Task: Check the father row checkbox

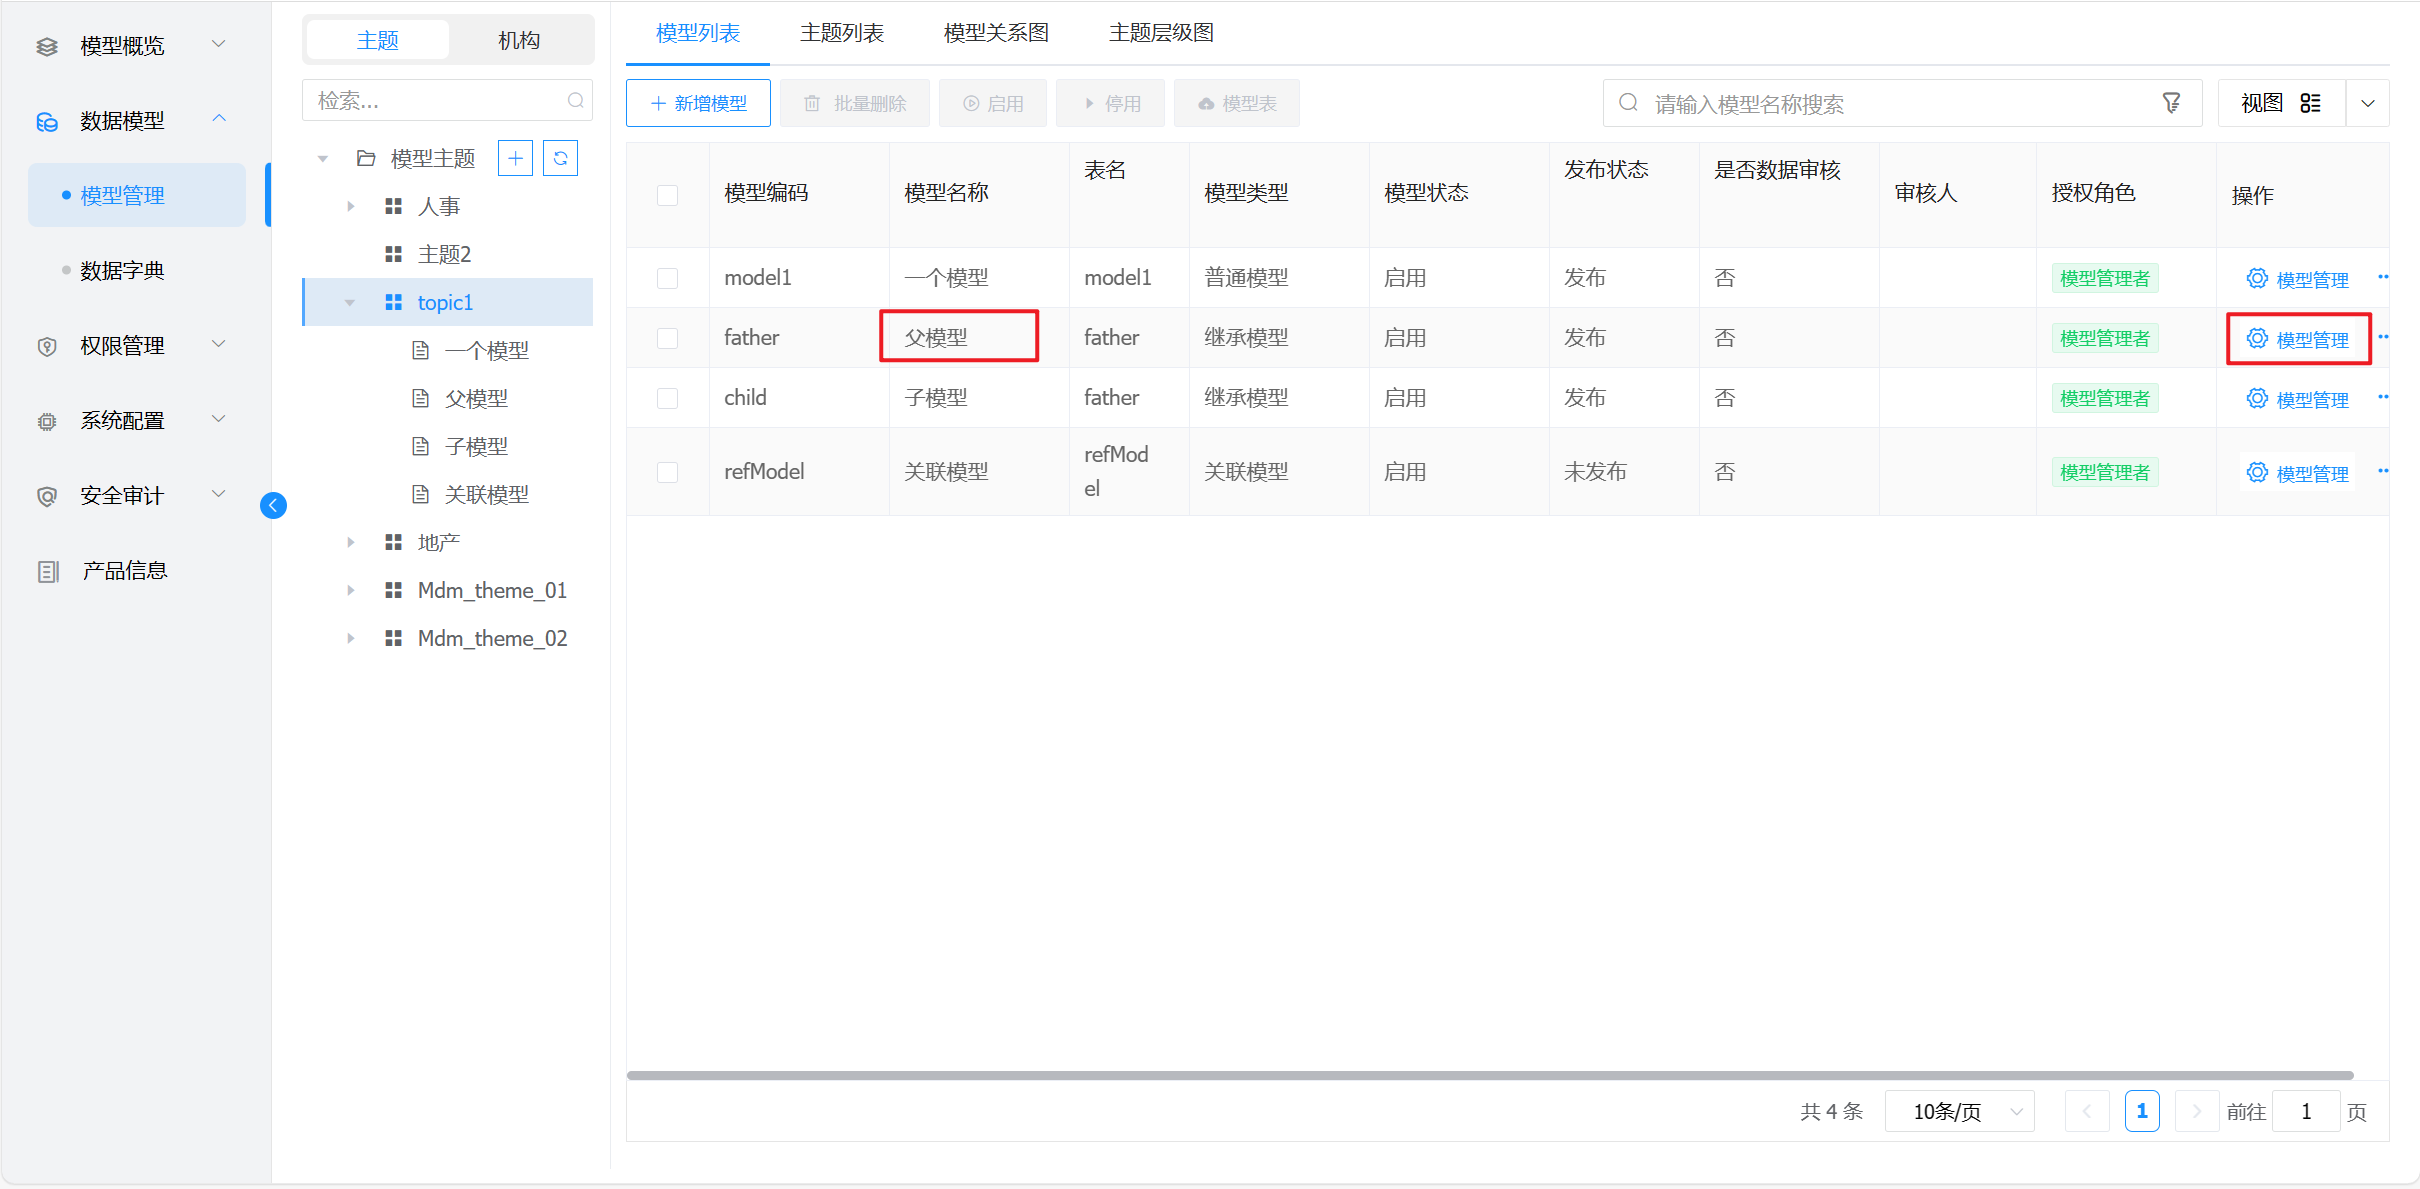Action: point(667,338)
